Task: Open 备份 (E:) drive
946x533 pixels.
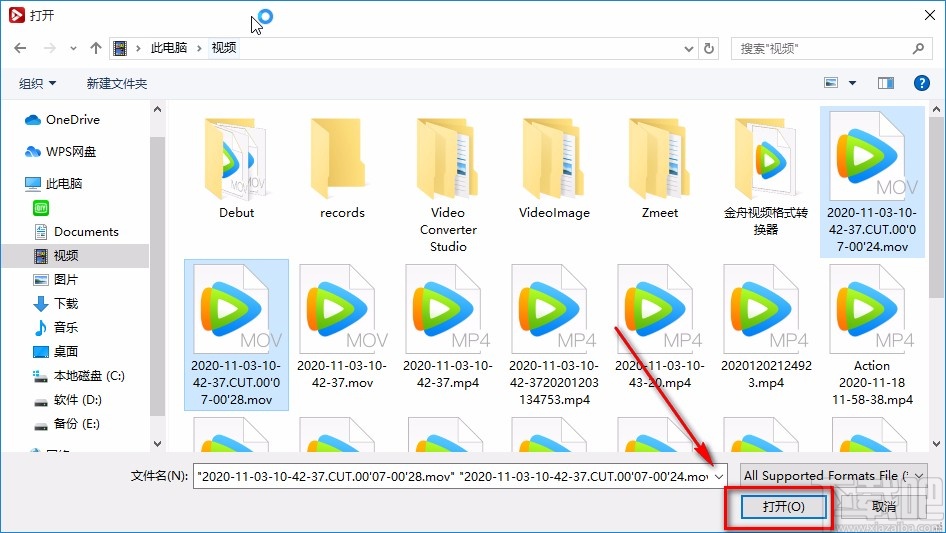Action: (x=67, y=424)
